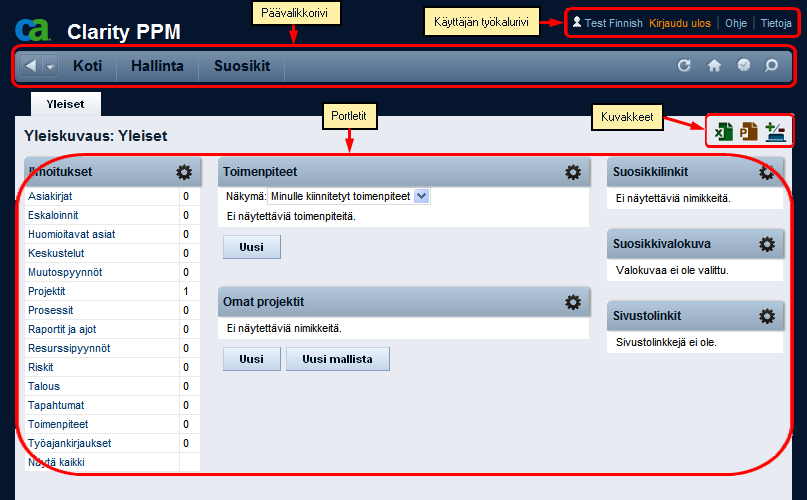Click Sivustolinkit portlet header title
The width and height of the screenshot is (807, 500).
(x=646, y=316)
